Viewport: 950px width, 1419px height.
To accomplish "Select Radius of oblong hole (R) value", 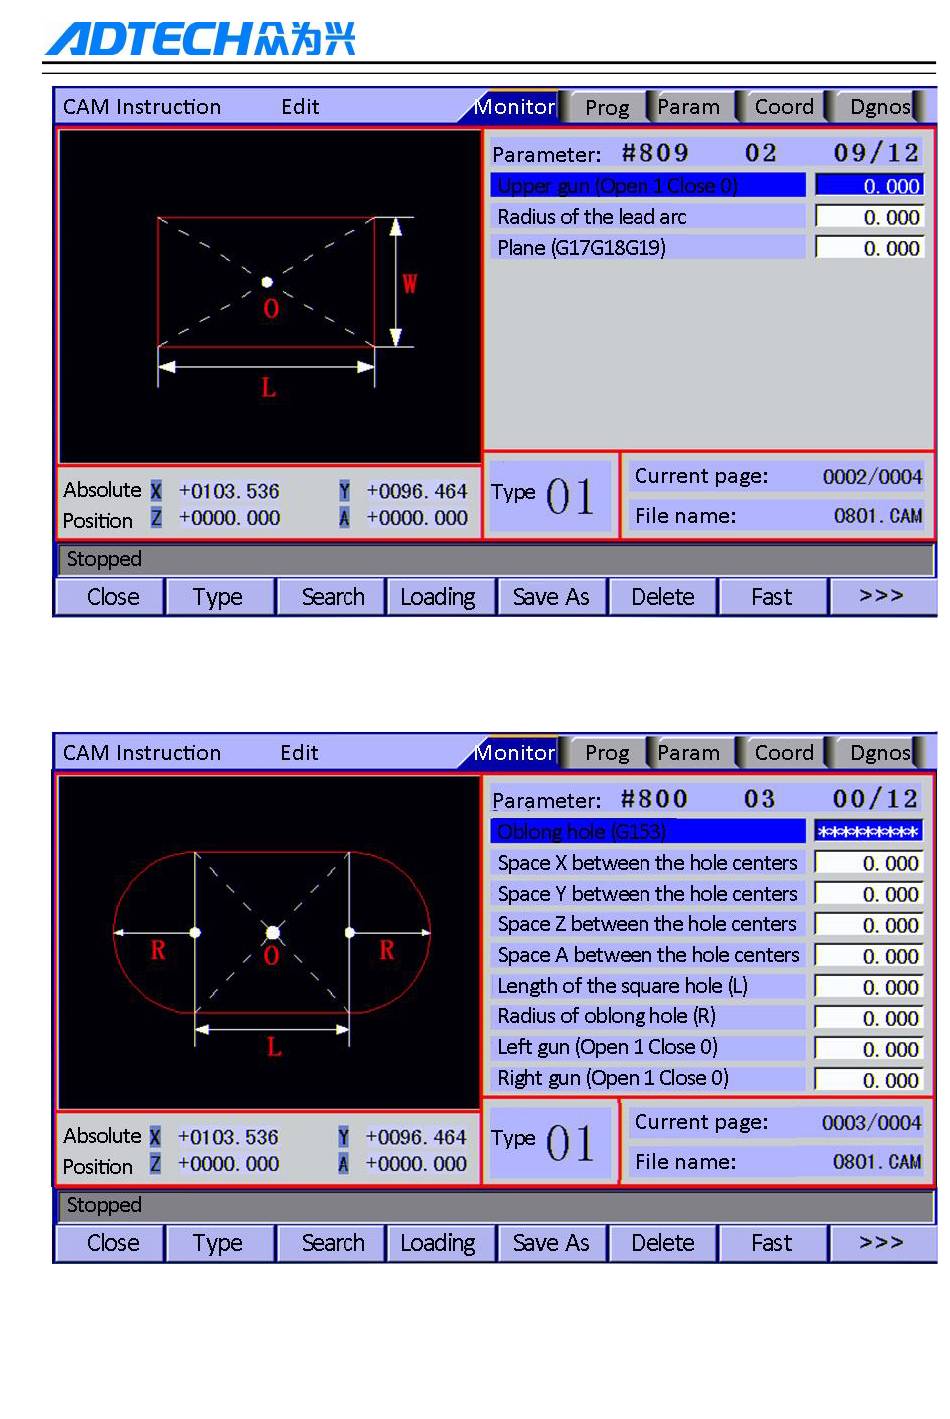I will click(x=869, y=1018).
